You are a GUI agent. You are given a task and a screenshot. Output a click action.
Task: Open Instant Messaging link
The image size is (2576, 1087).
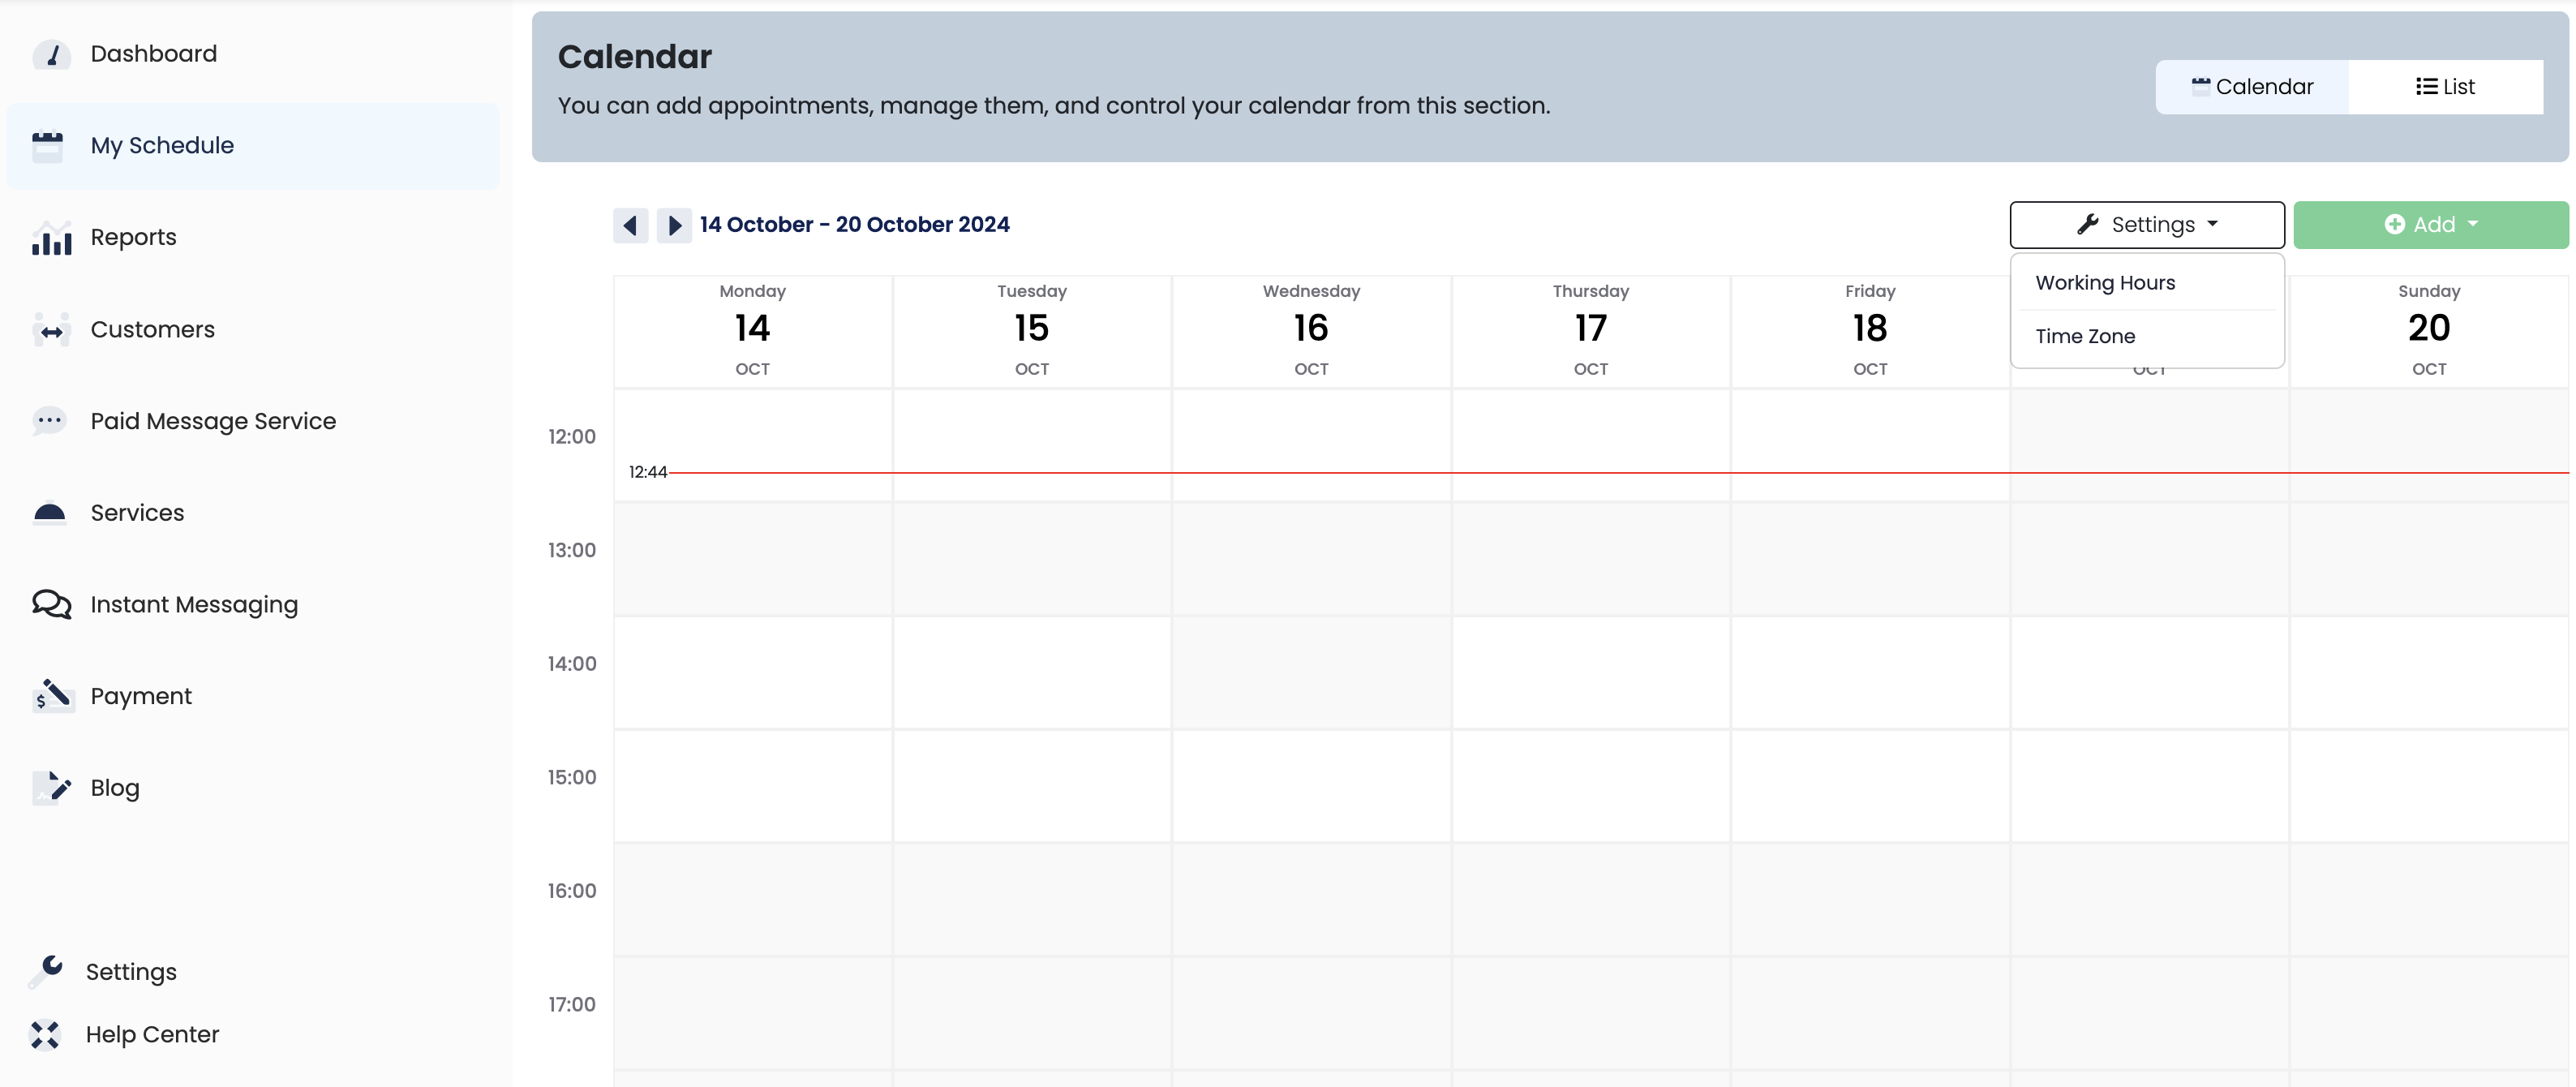point(194,605)
